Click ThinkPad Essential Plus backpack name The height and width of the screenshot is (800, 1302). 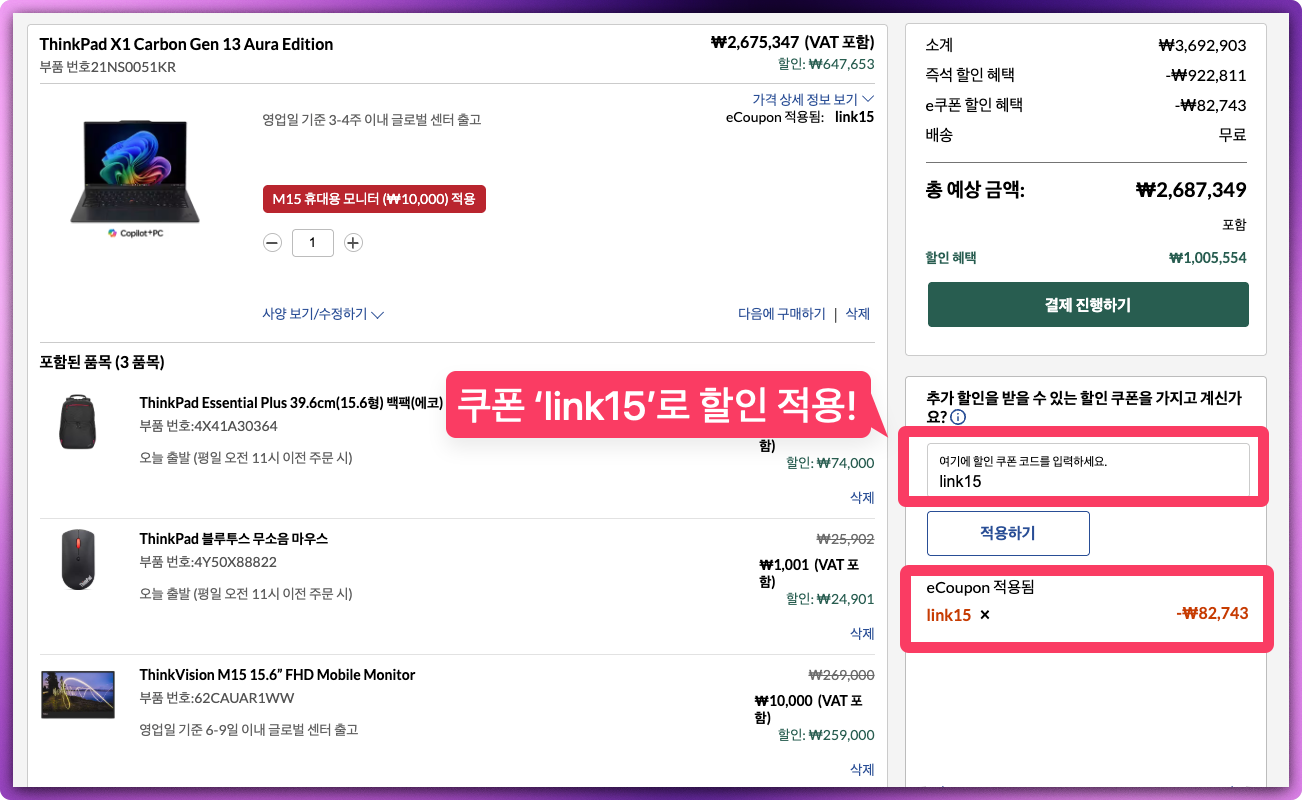[291, 403]
